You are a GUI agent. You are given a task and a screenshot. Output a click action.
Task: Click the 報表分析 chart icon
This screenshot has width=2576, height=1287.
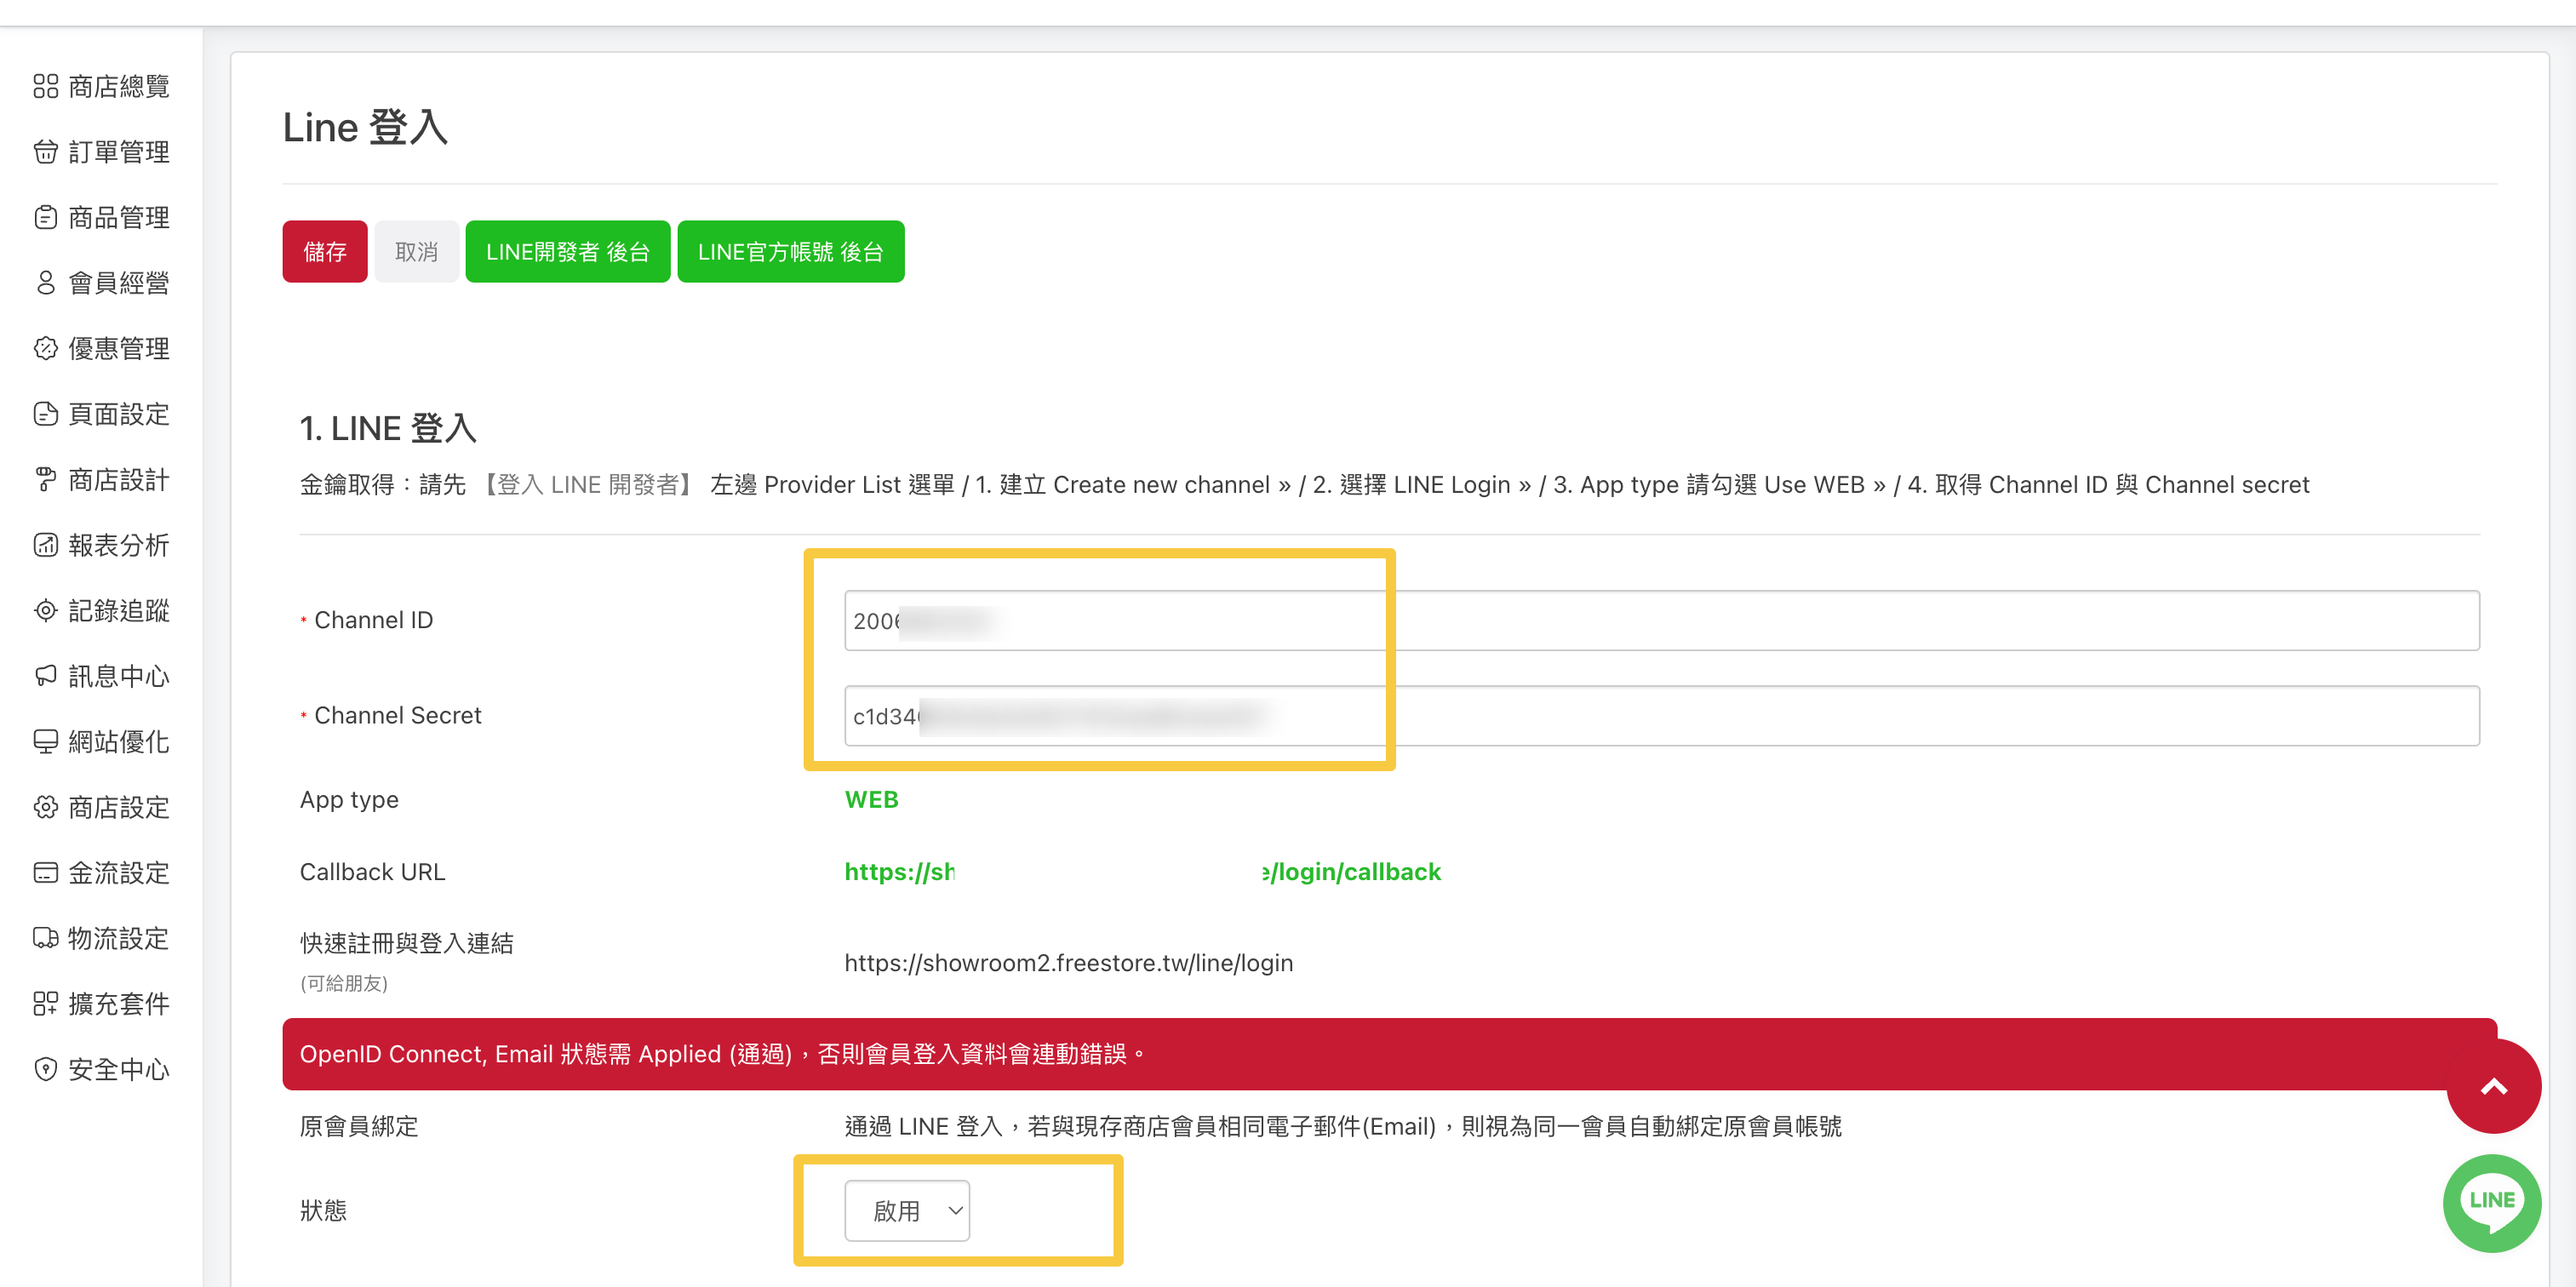tap(45, 545)
